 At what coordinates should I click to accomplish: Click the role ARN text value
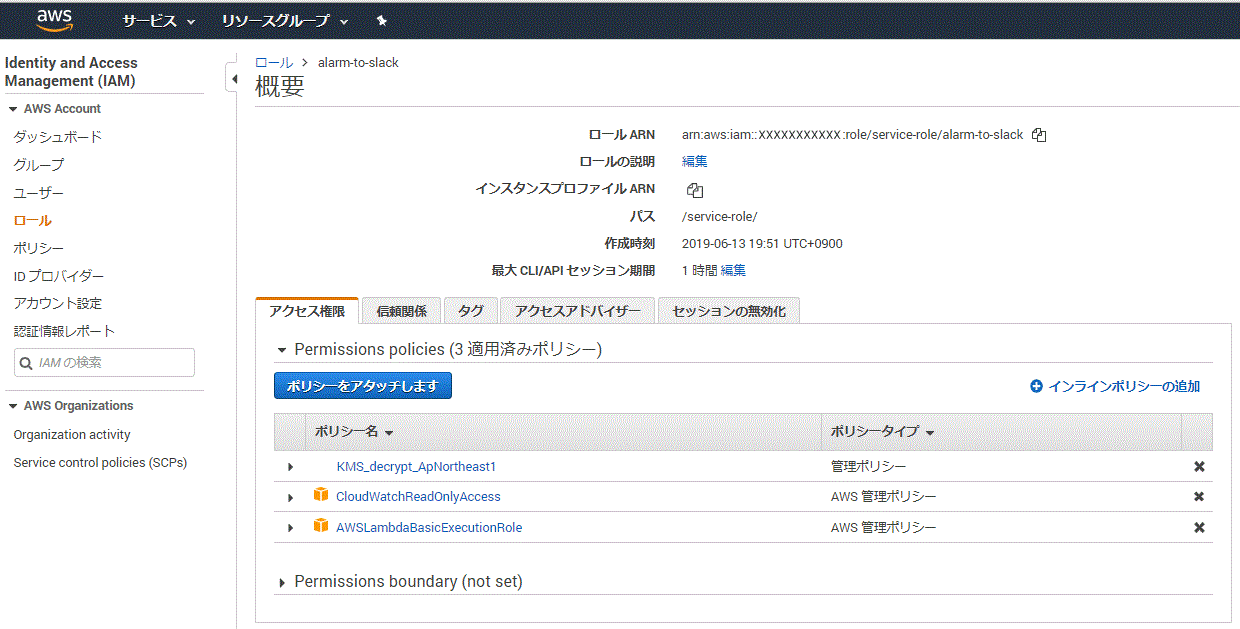(x=853, y=135)
